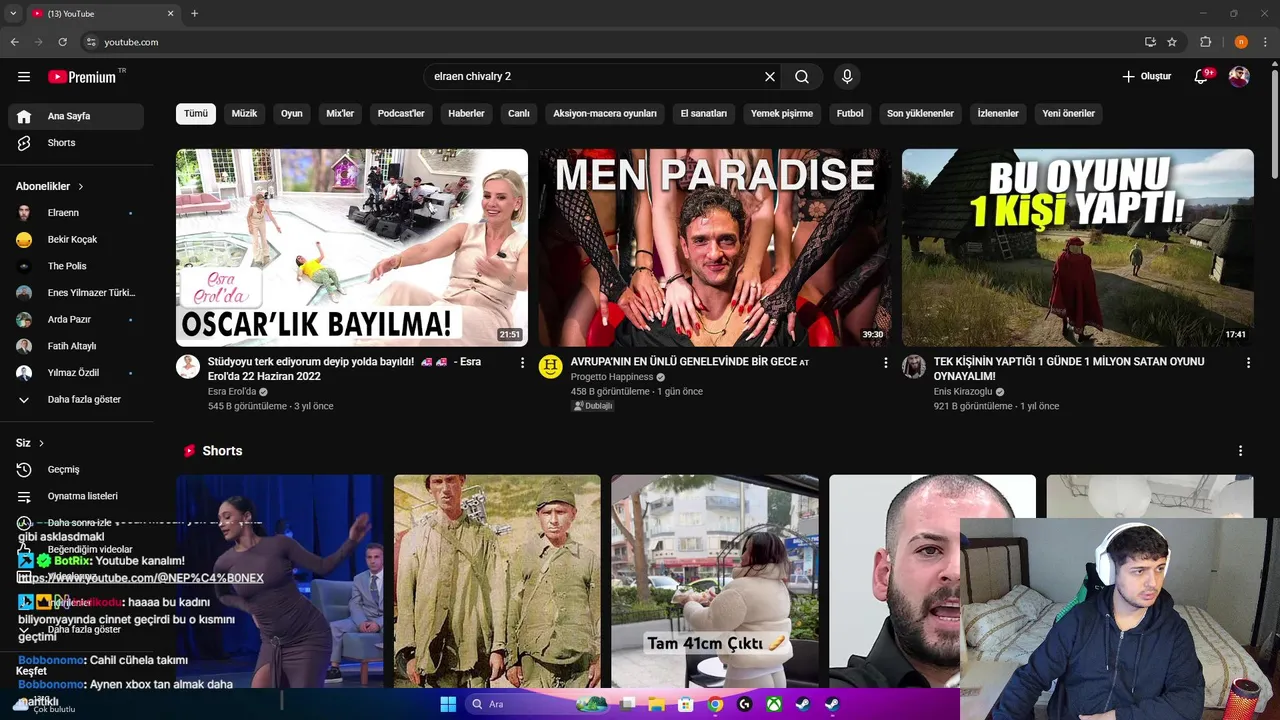The width and height of the screenshot is (1280, 720).
Task: Open the Elraenn subscription channel
Action: click(x=76, y=213)
